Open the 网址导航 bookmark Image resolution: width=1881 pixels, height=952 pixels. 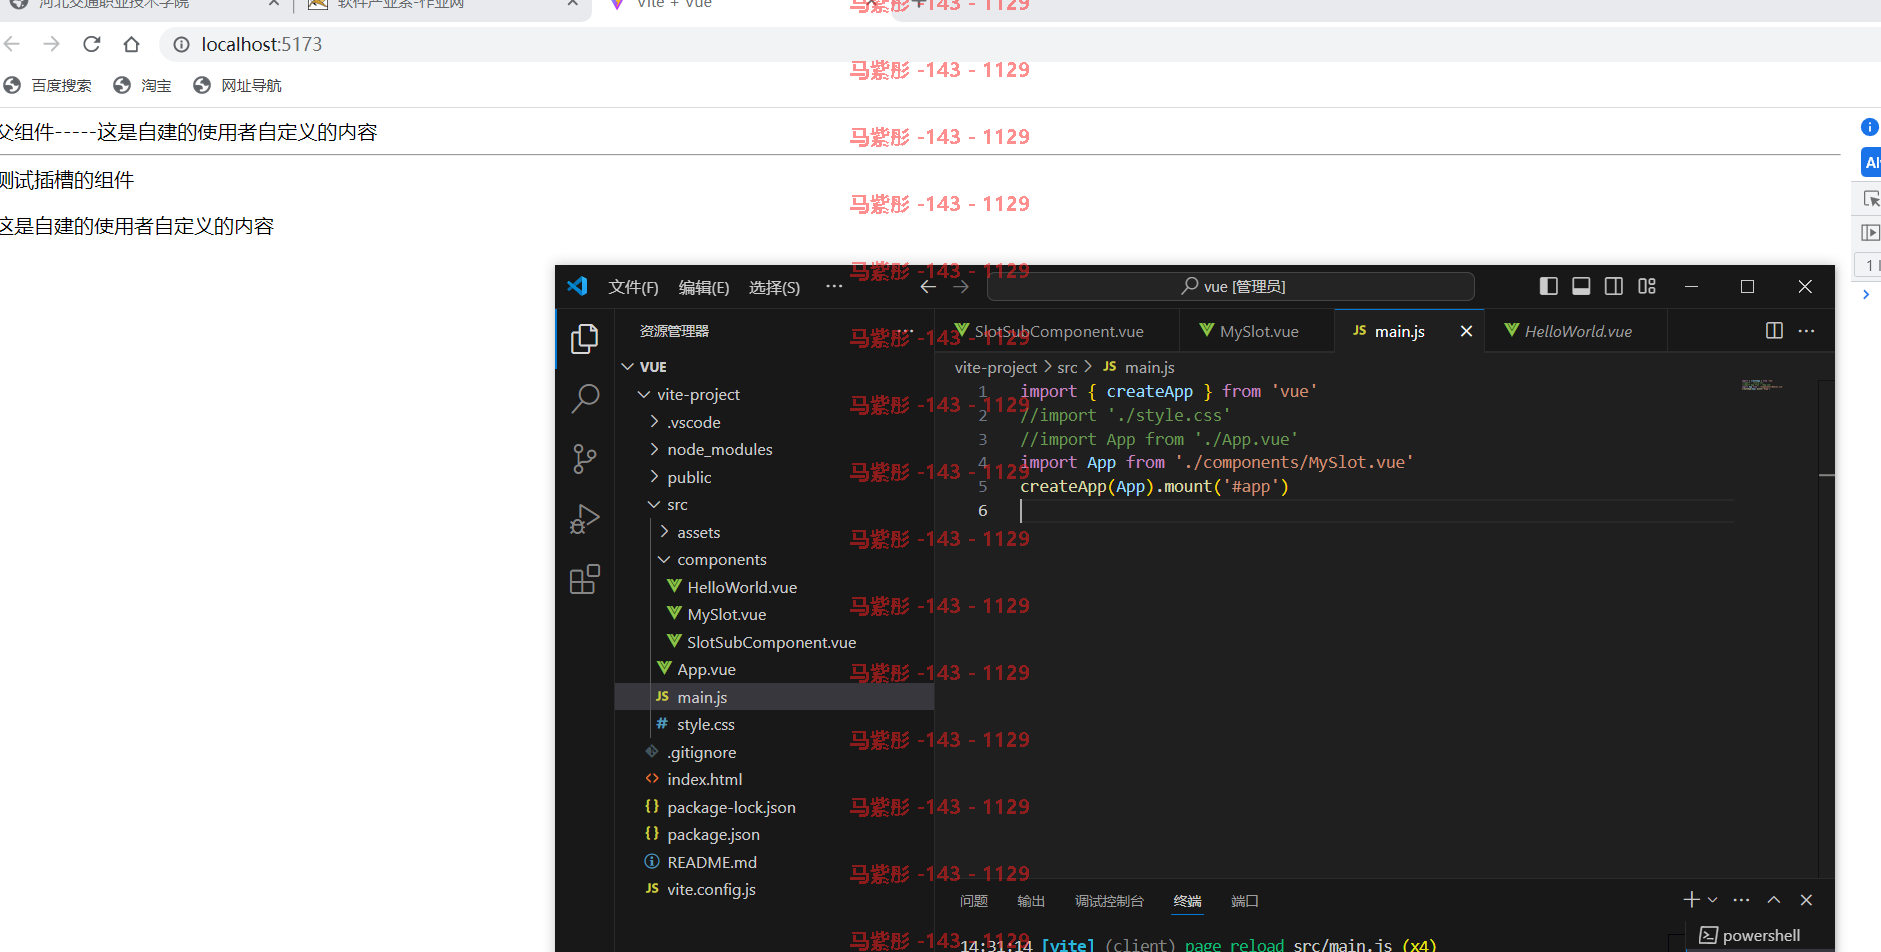pos(237,86)
